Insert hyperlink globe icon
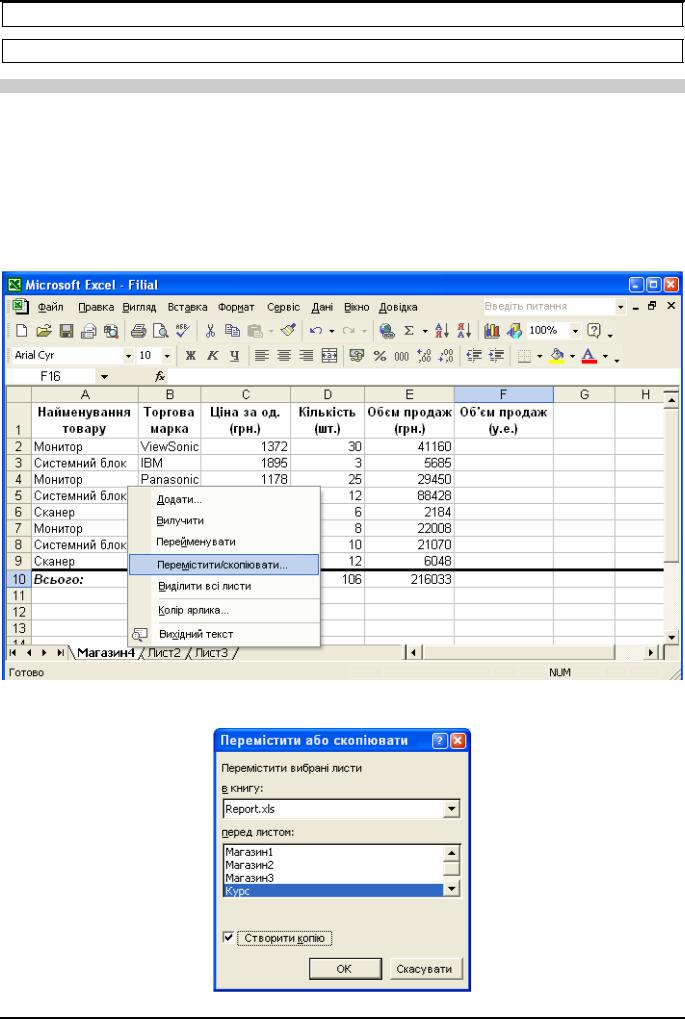 click(x=387, y=331)
